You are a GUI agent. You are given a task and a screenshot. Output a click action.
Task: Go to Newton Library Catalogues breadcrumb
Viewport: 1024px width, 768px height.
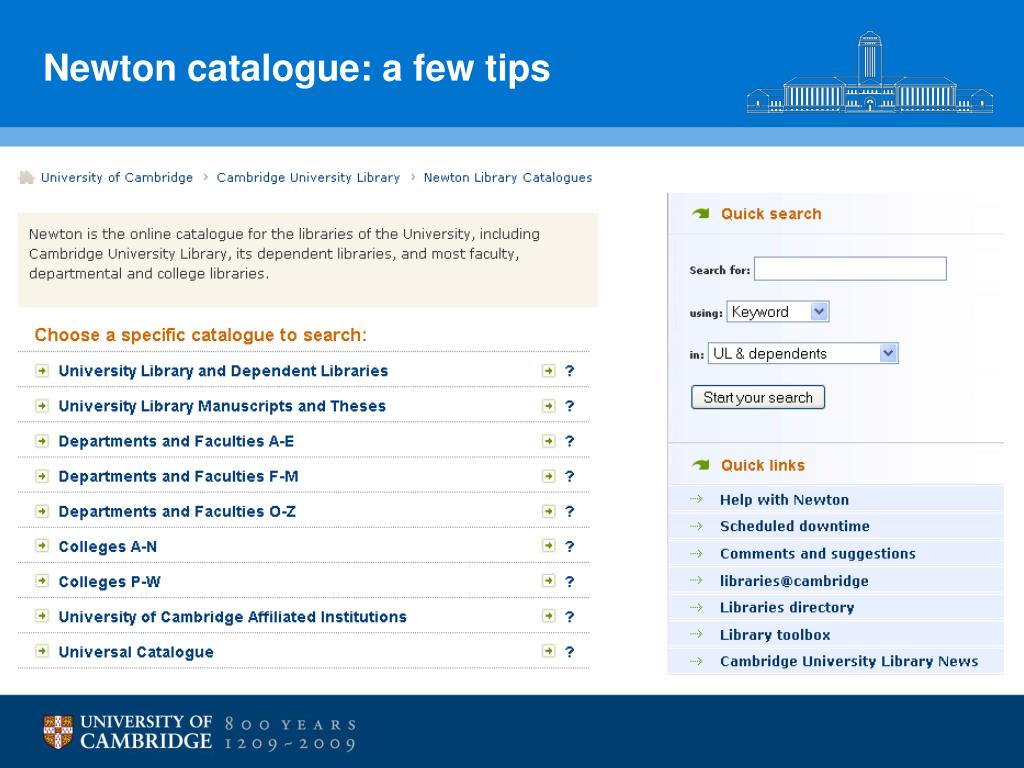pos(508,178)
